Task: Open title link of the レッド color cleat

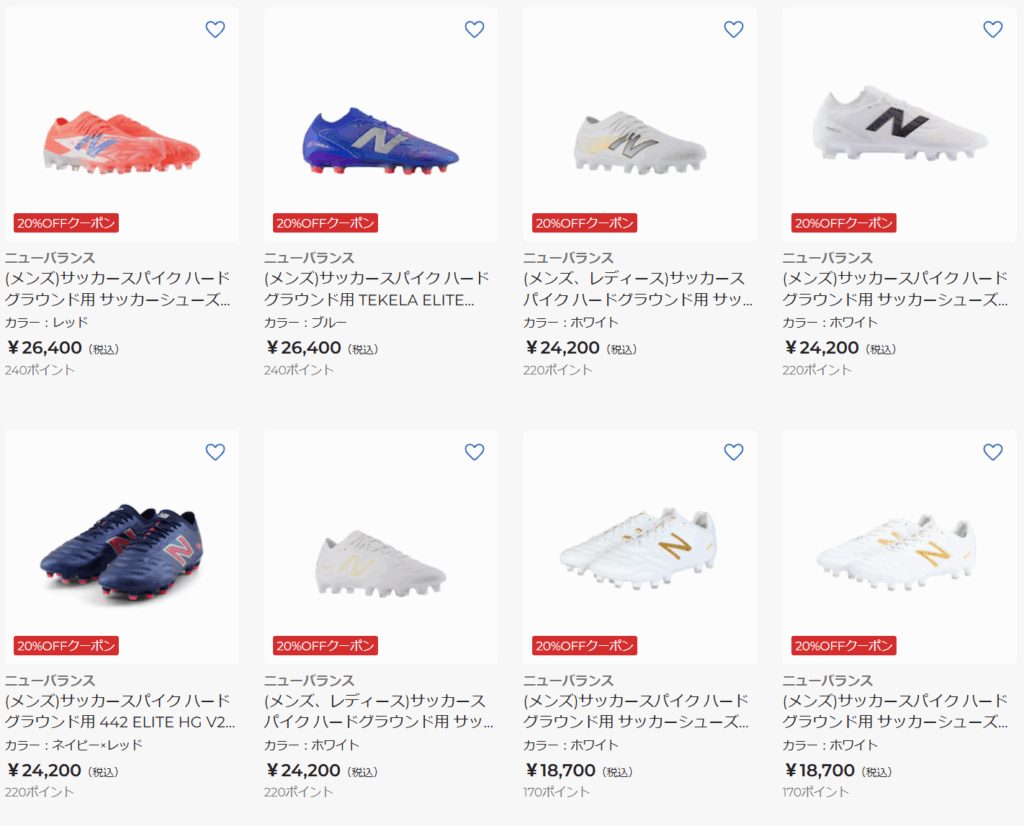Action: pos(118,289)
